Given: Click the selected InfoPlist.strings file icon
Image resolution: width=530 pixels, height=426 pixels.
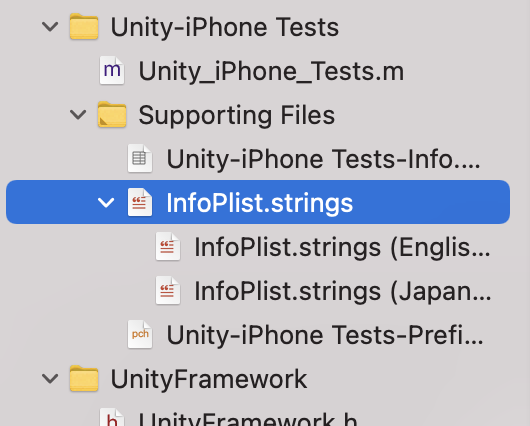Looking at the screenshot, I should (140, 202).
